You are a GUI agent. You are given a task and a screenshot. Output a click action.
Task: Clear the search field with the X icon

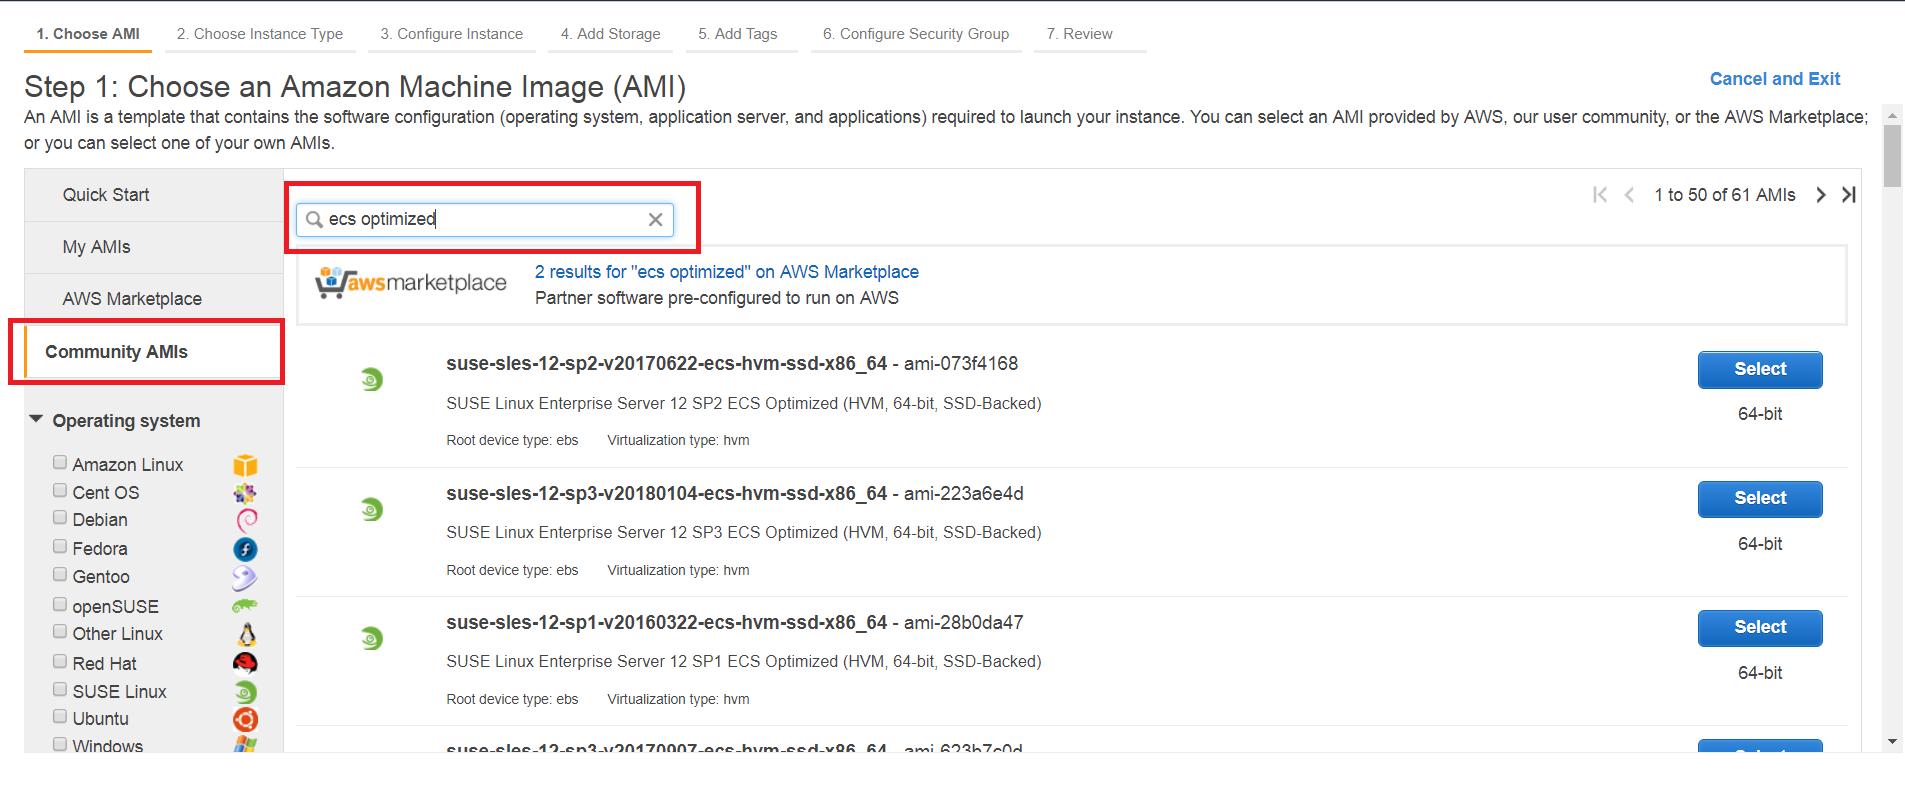click(x=655, y=220)
